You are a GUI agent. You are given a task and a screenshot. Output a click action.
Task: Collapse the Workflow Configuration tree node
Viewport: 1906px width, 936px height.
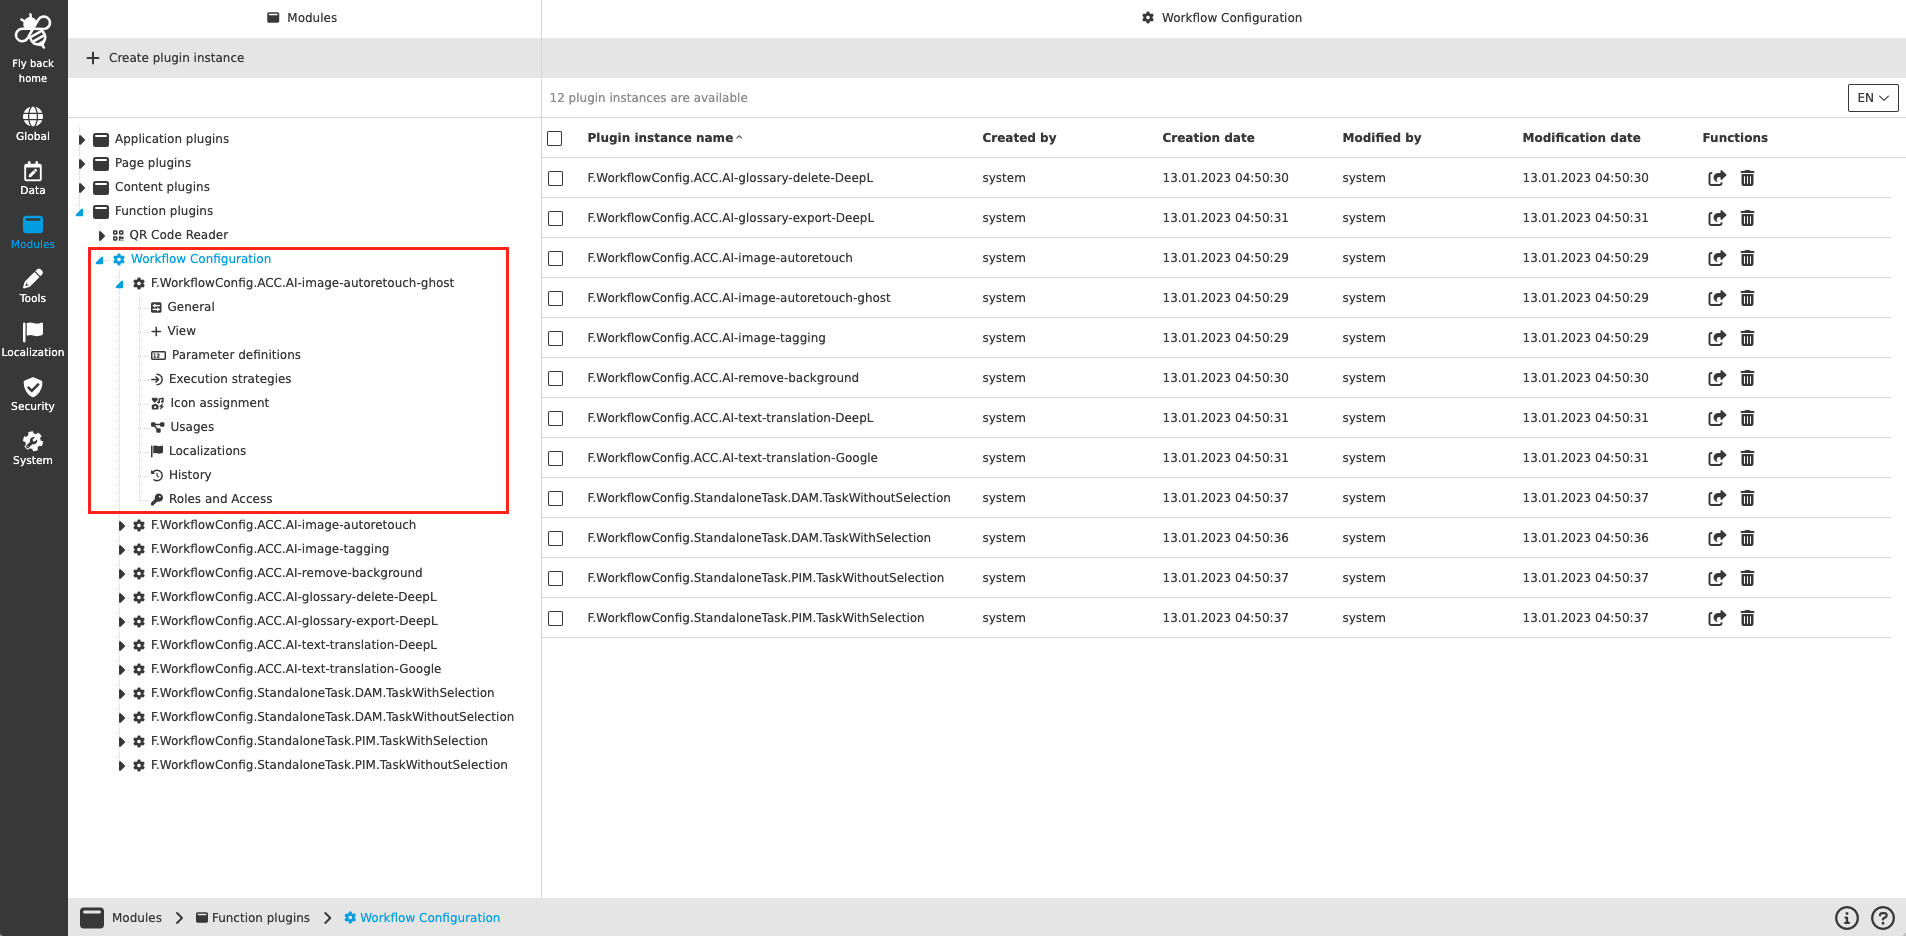click(x=100, y=258)
